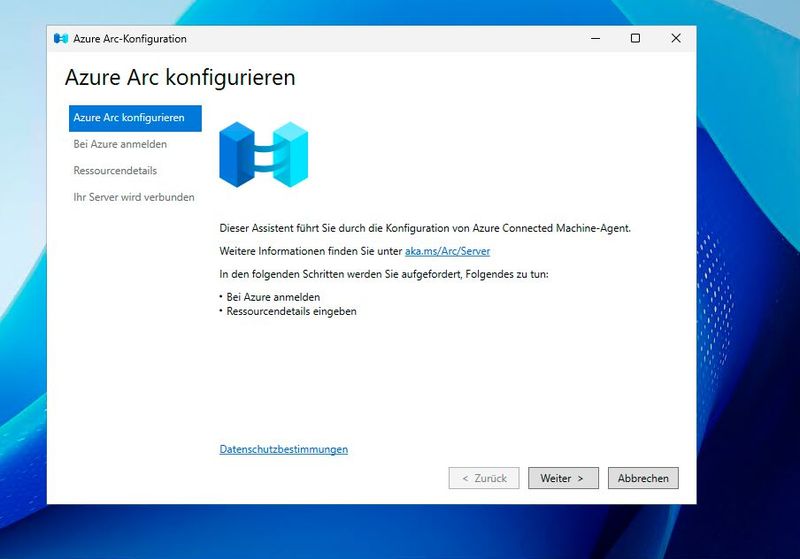Click the 'Azure Arc-Konfiguration' window title text
The width and height of the screenshot is (800, 559).
click(x=130, y=39)
